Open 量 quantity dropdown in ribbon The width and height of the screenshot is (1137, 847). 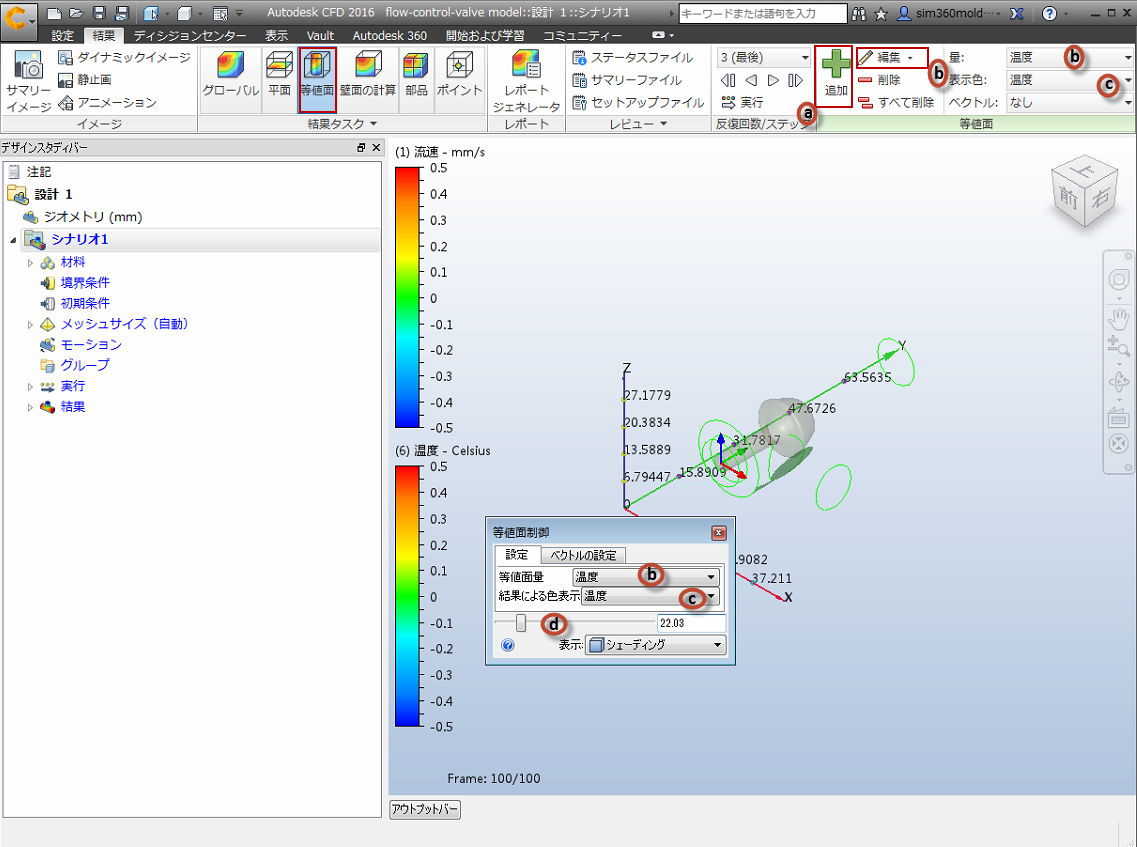[x=1069, y=57]
